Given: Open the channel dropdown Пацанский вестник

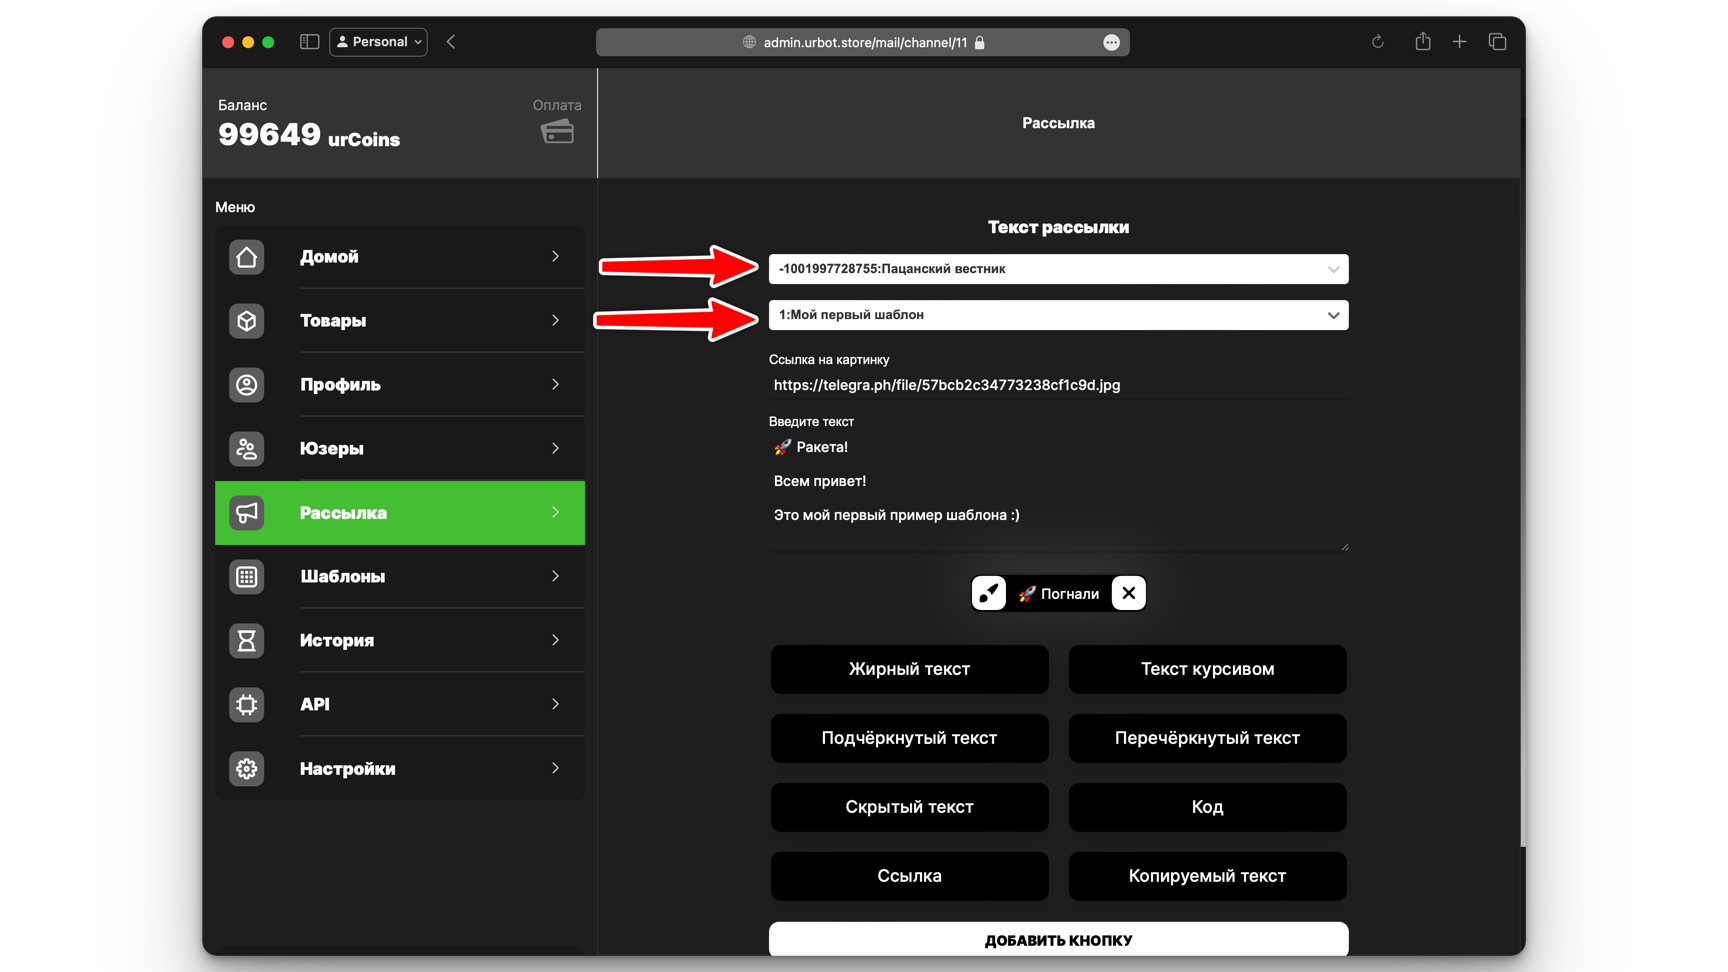Looking at the screenshot, I should point(1058,269).
